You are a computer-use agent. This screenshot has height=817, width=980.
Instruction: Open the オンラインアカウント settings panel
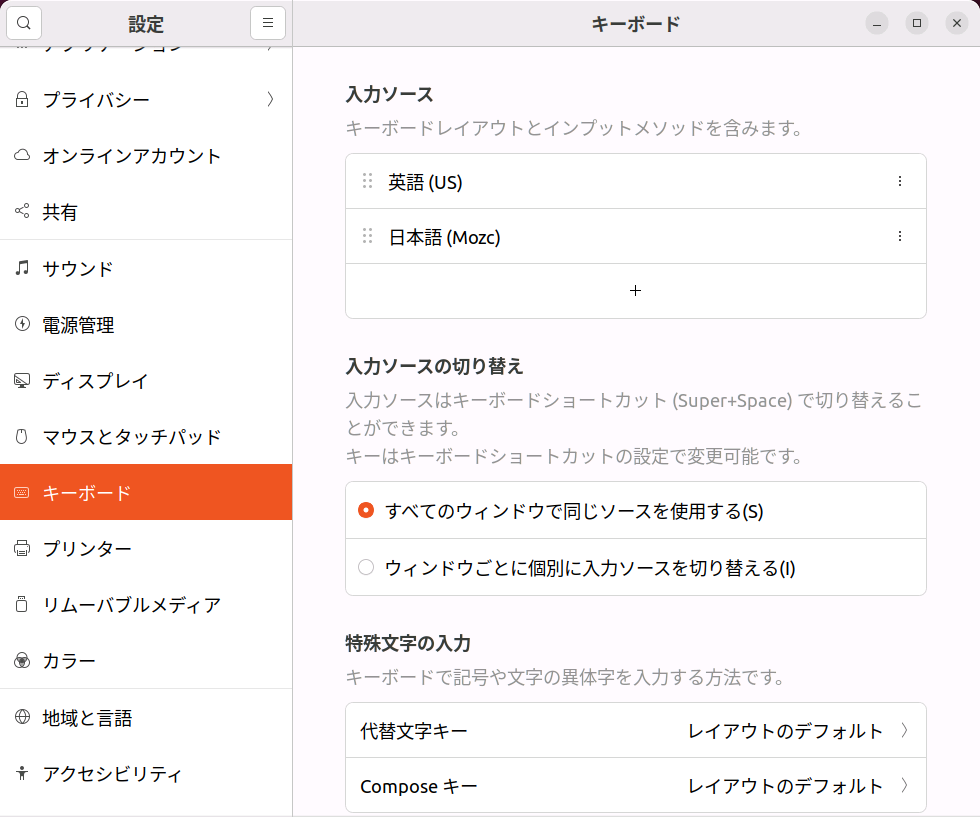pos(146,156)
